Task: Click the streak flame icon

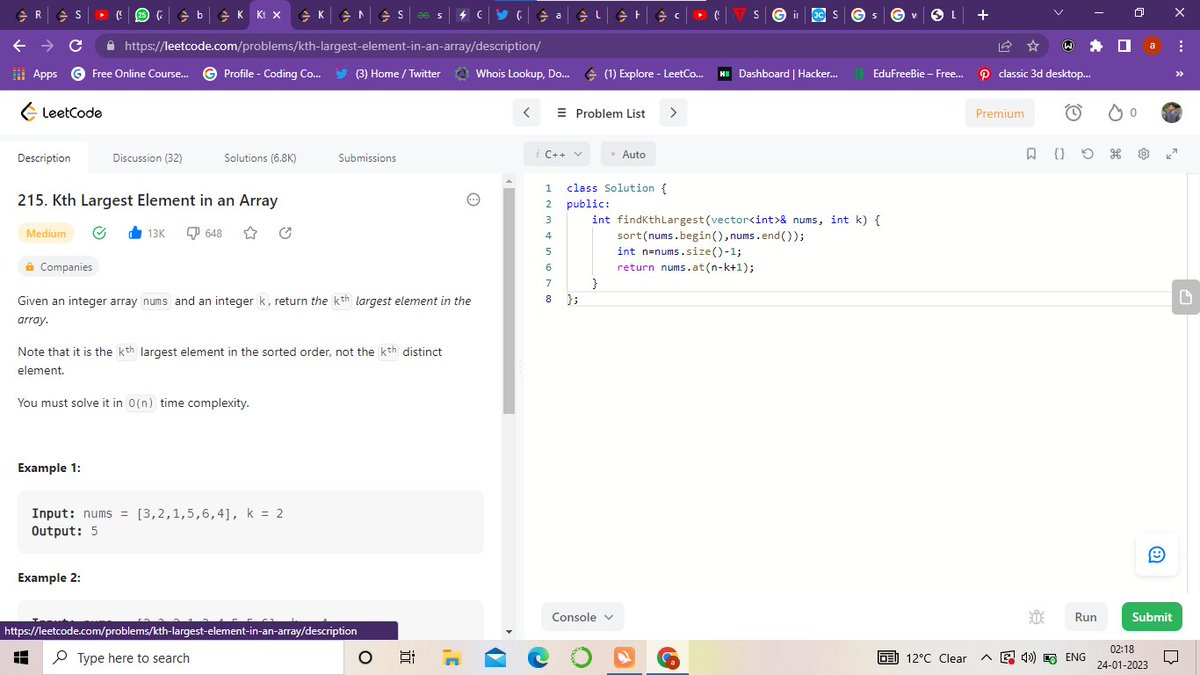Action: pos(1115,113)
